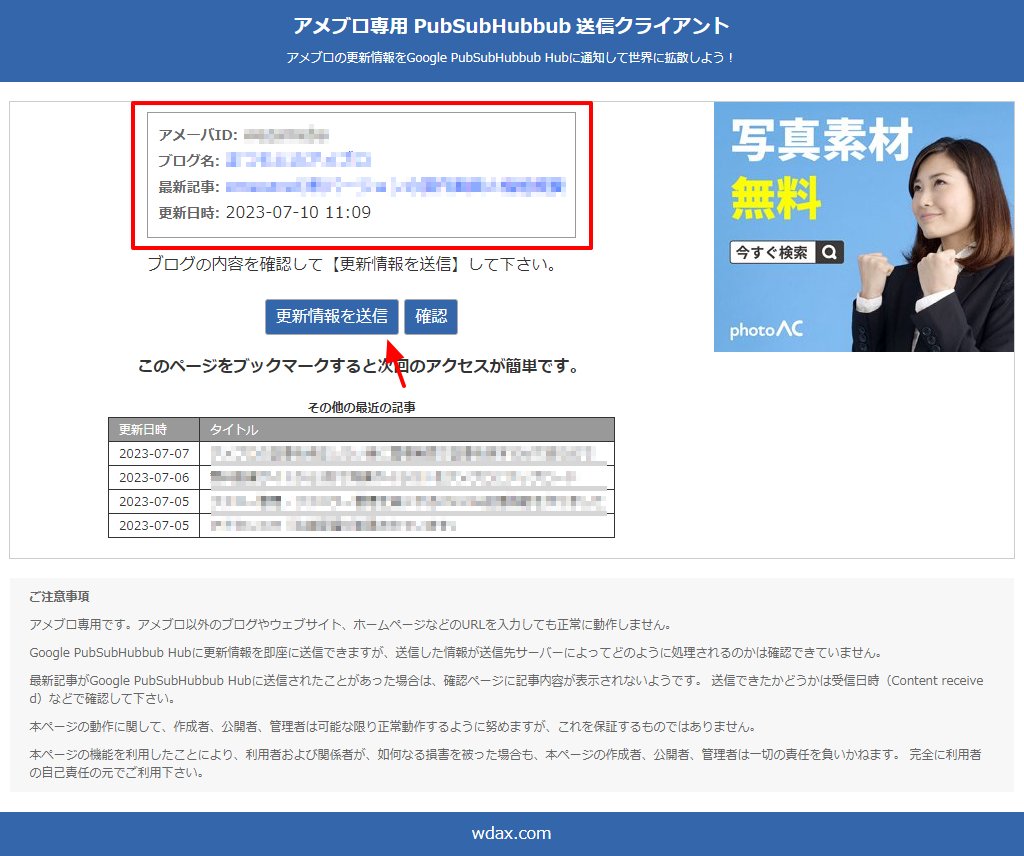Click the blurred アメーバID value
This screenshot has width=1024, height=856.
pyautogui.click(x=286, y=134)
